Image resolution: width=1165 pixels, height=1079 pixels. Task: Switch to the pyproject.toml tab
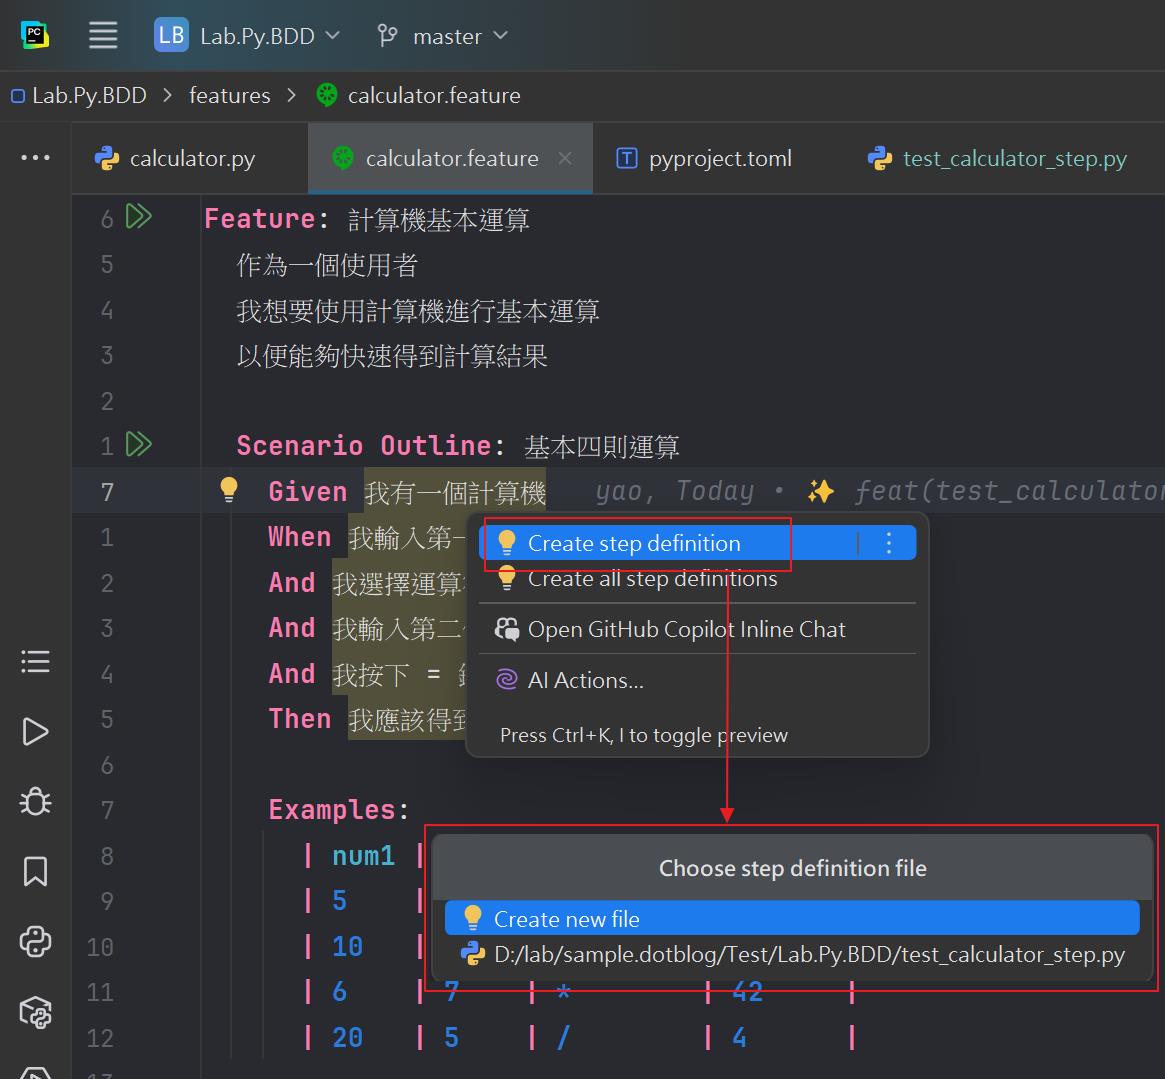704,159
